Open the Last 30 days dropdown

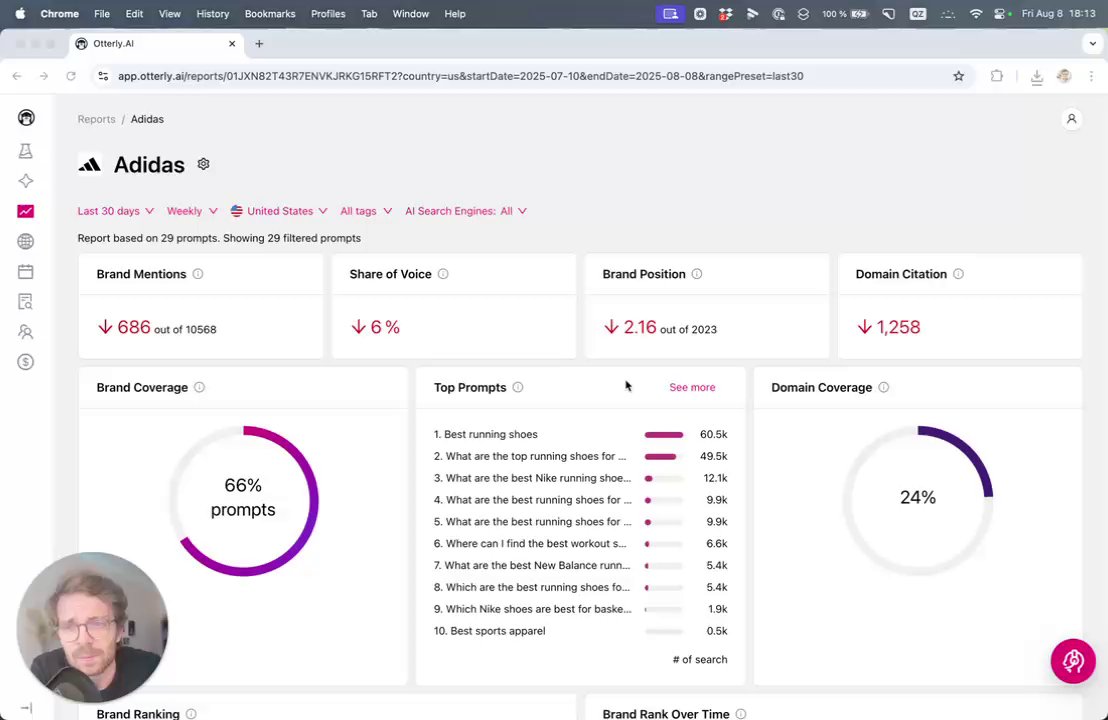[116, 211]
